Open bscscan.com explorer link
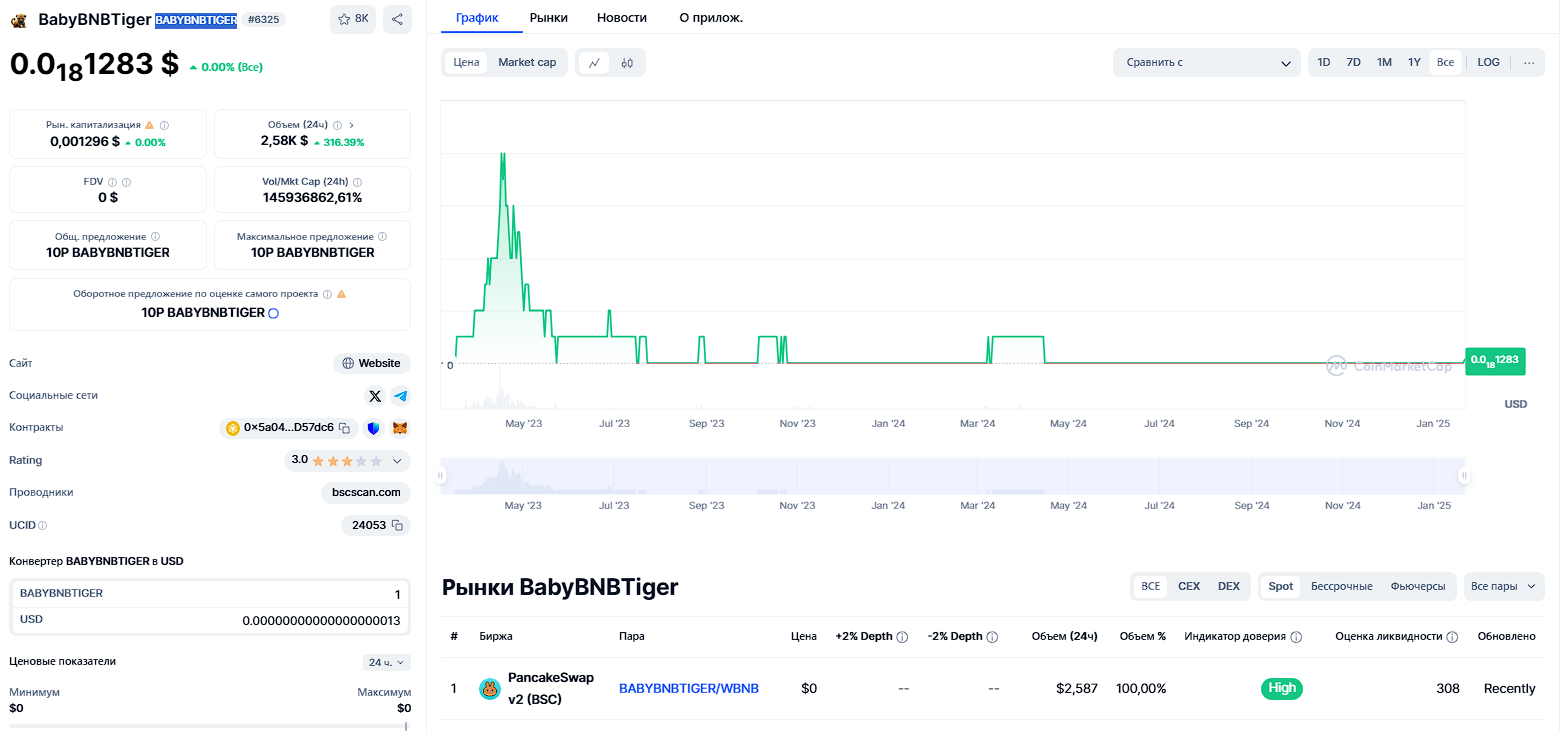Screen dimensions: 1560x732 366,493
